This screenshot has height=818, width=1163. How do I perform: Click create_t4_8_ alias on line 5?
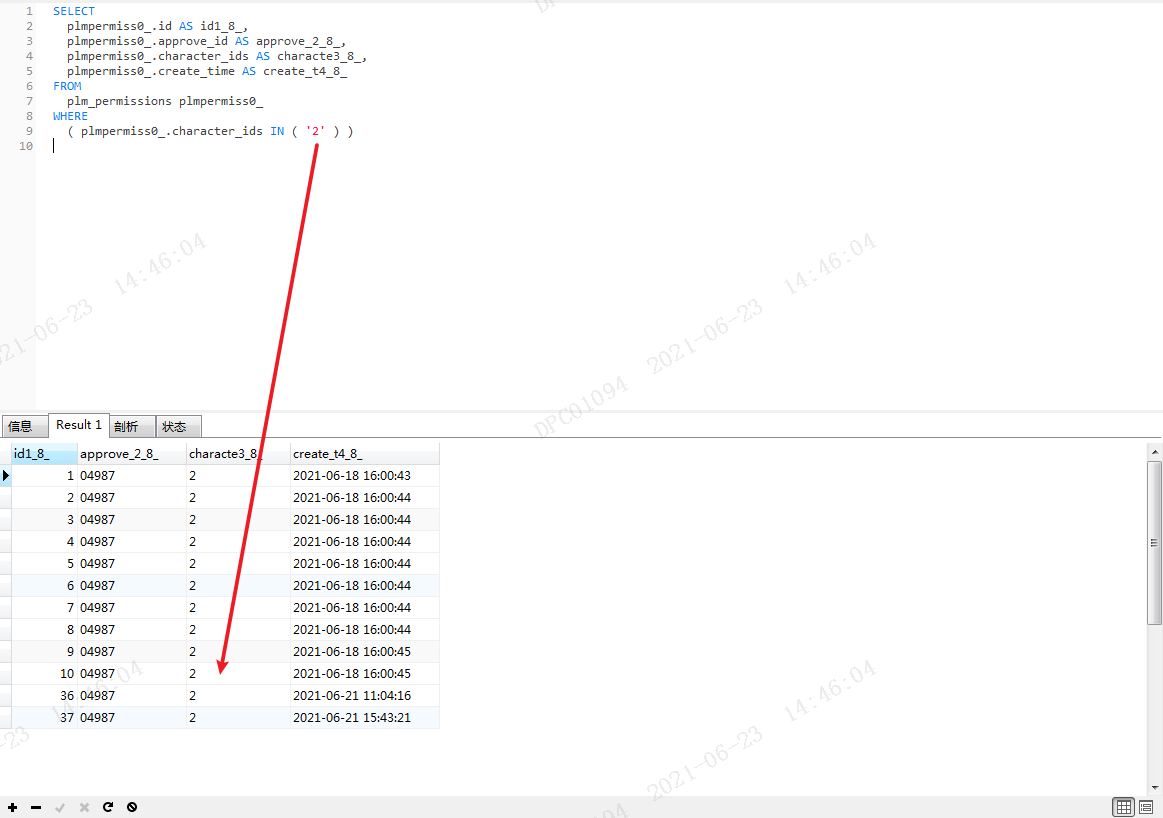pyautogui.click(x=305, y=71)
